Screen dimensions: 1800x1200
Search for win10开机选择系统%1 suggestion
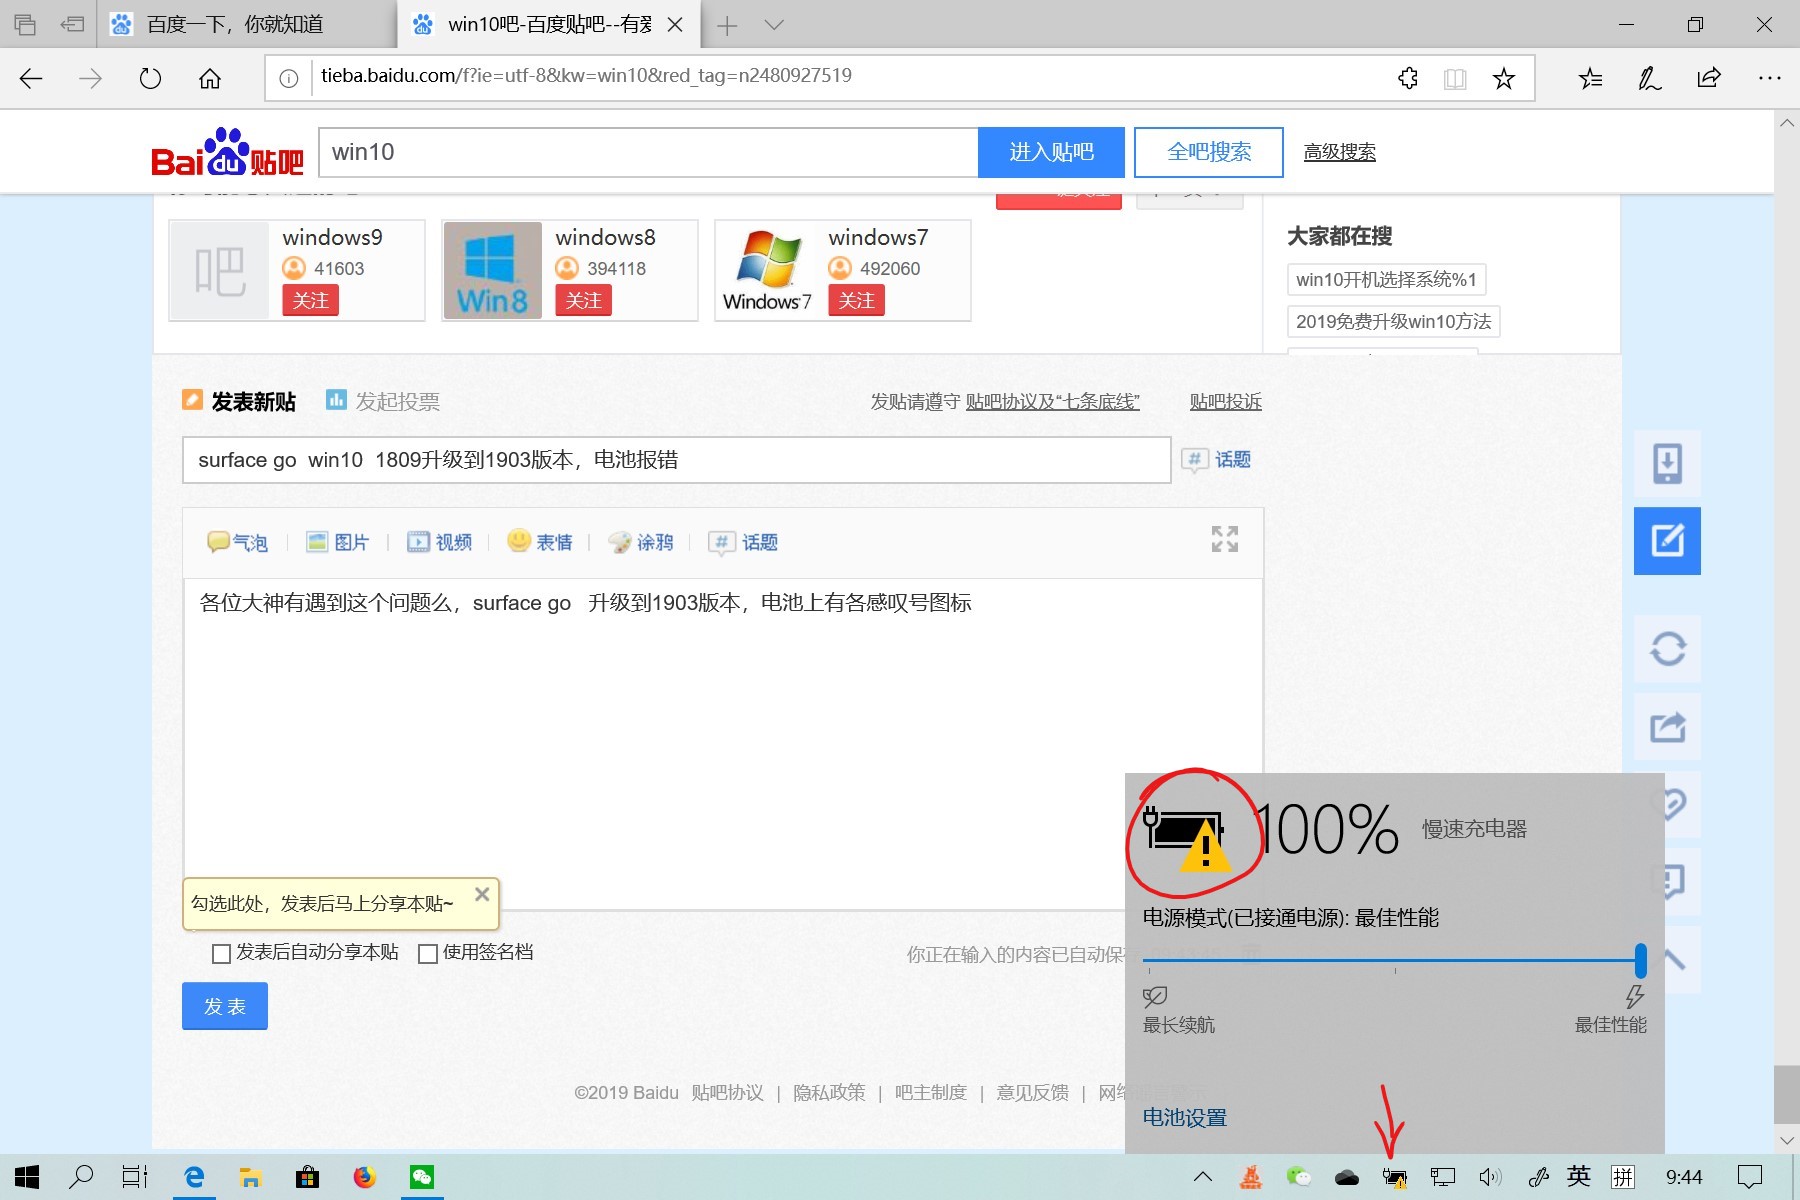1386,280
